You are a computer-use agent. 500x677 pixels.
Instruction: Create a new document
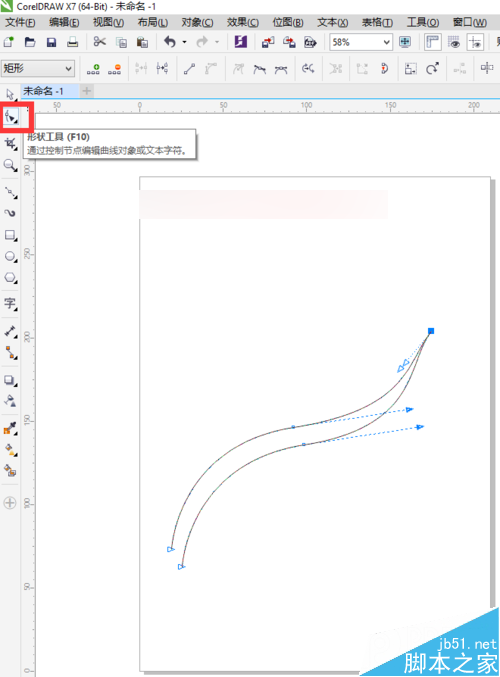click(x=9, y=42)
